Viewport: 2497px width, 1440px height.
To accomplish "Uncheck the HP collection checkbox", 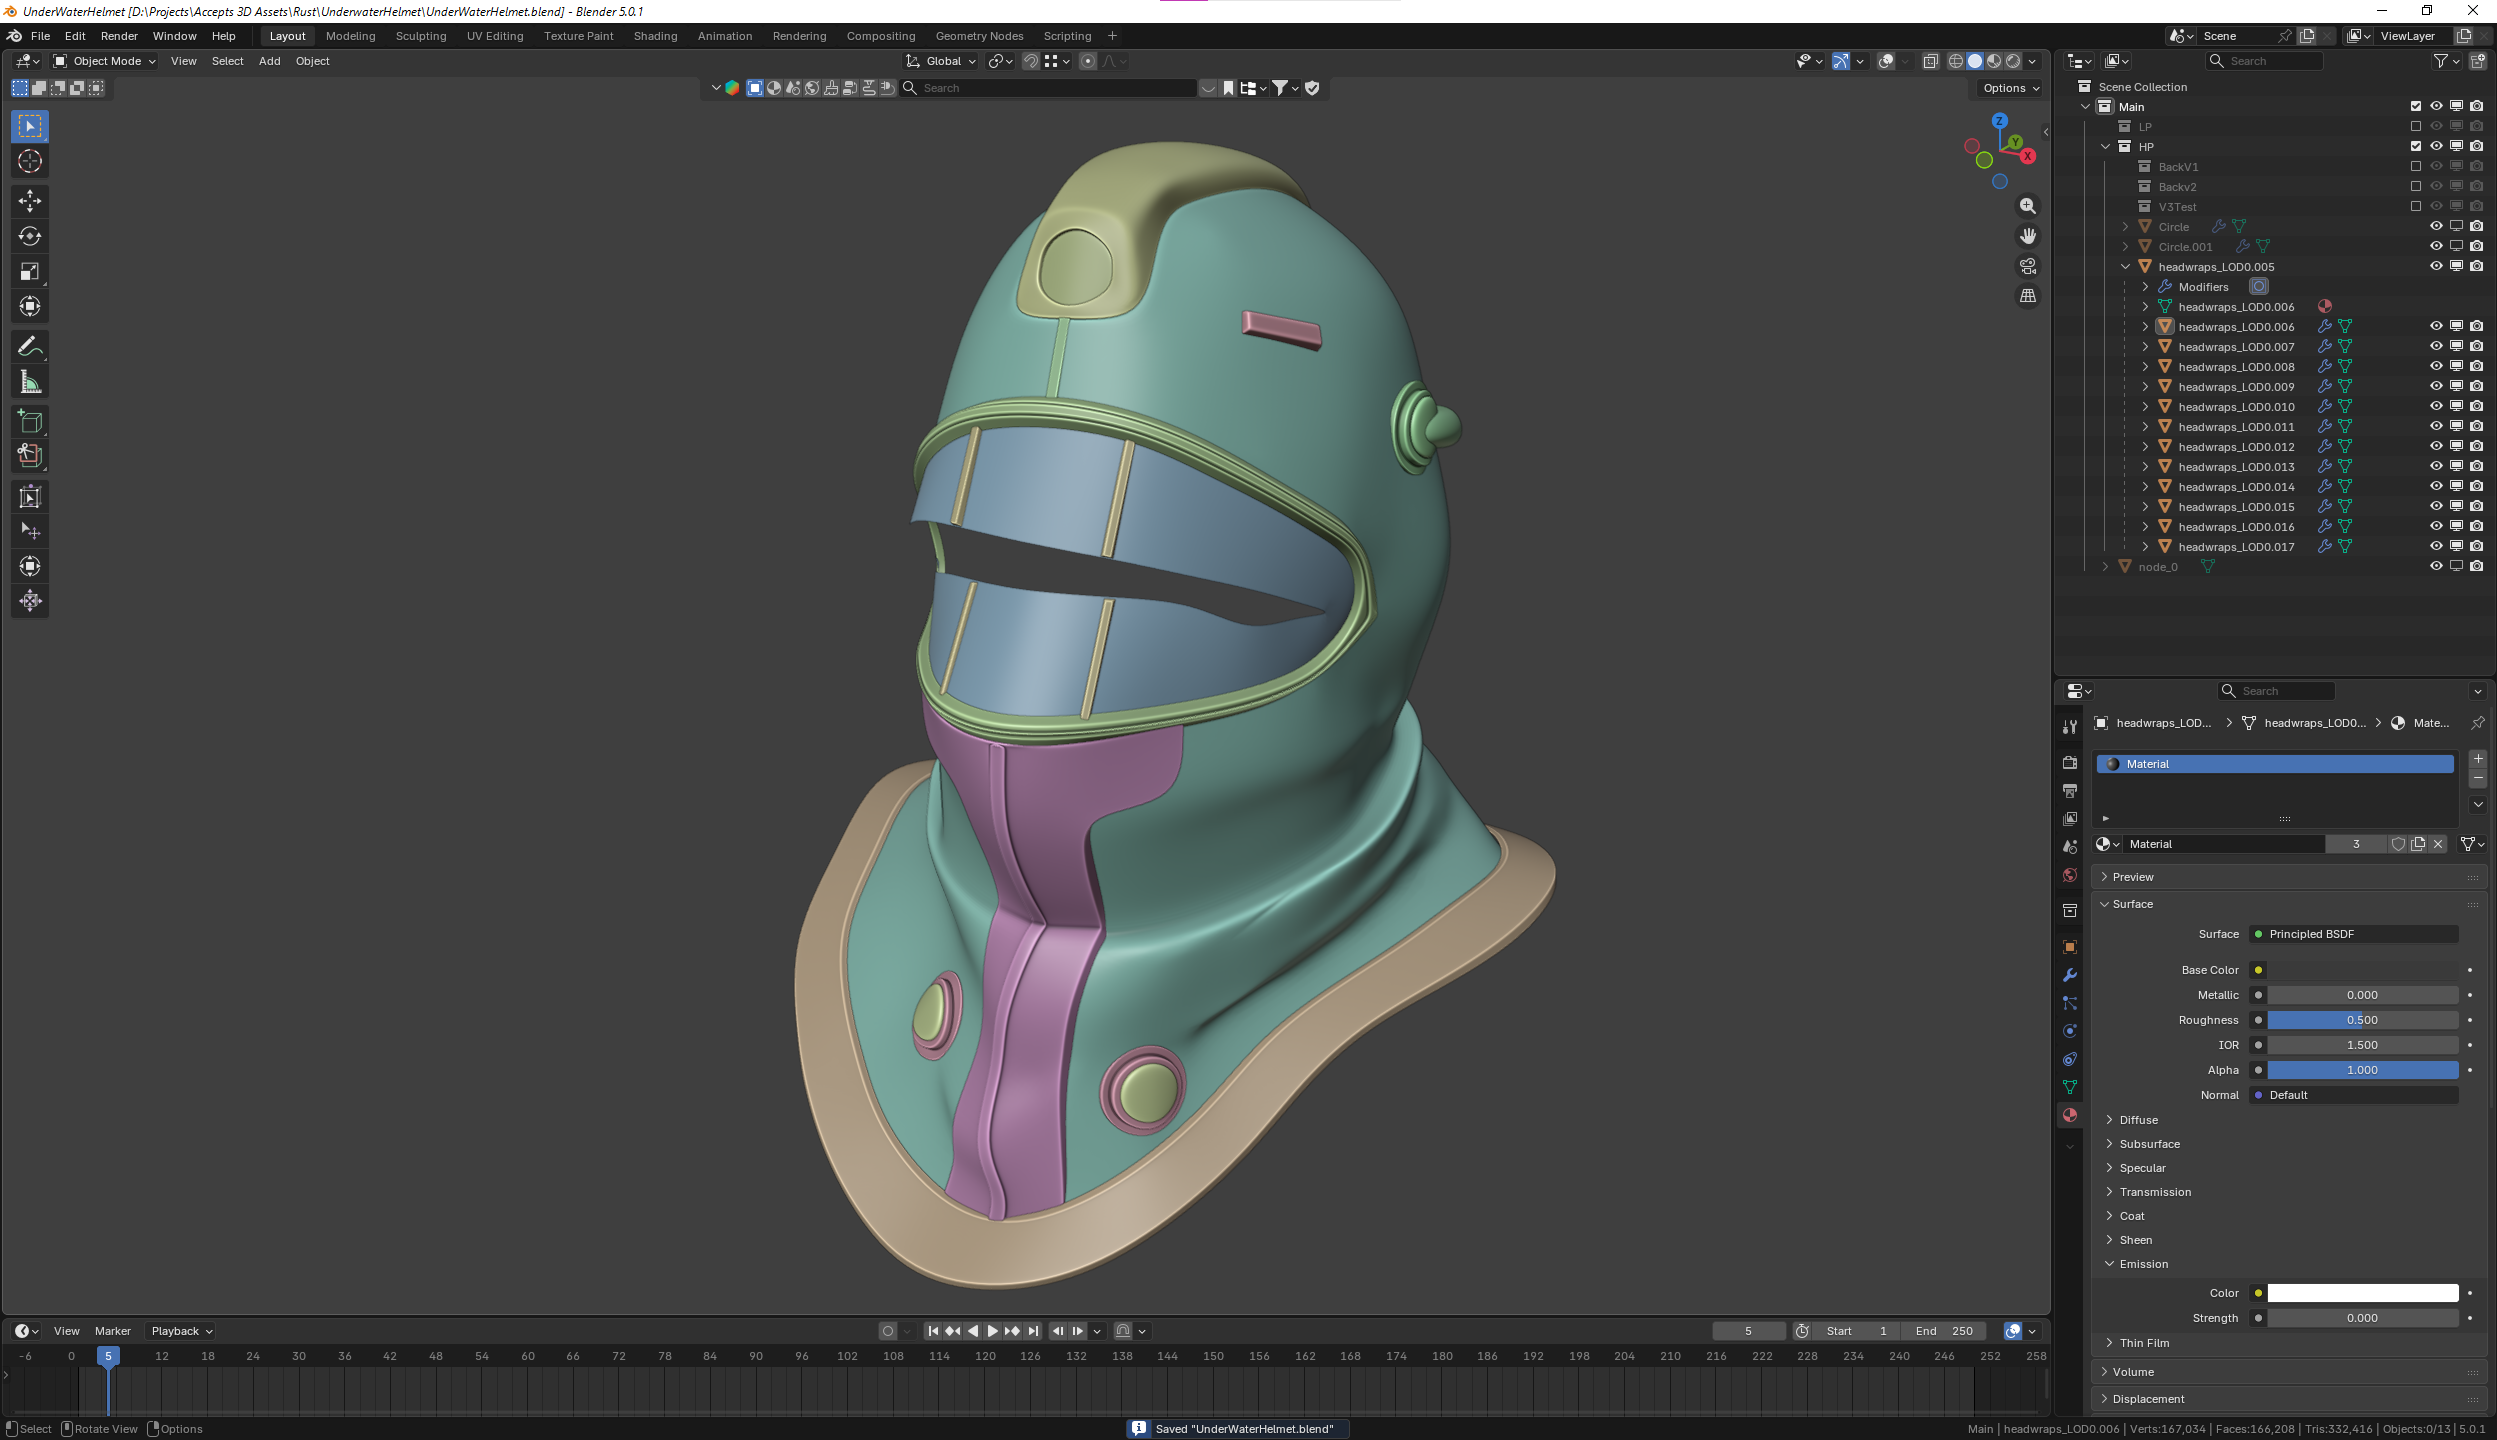I will pos(2416,147).
